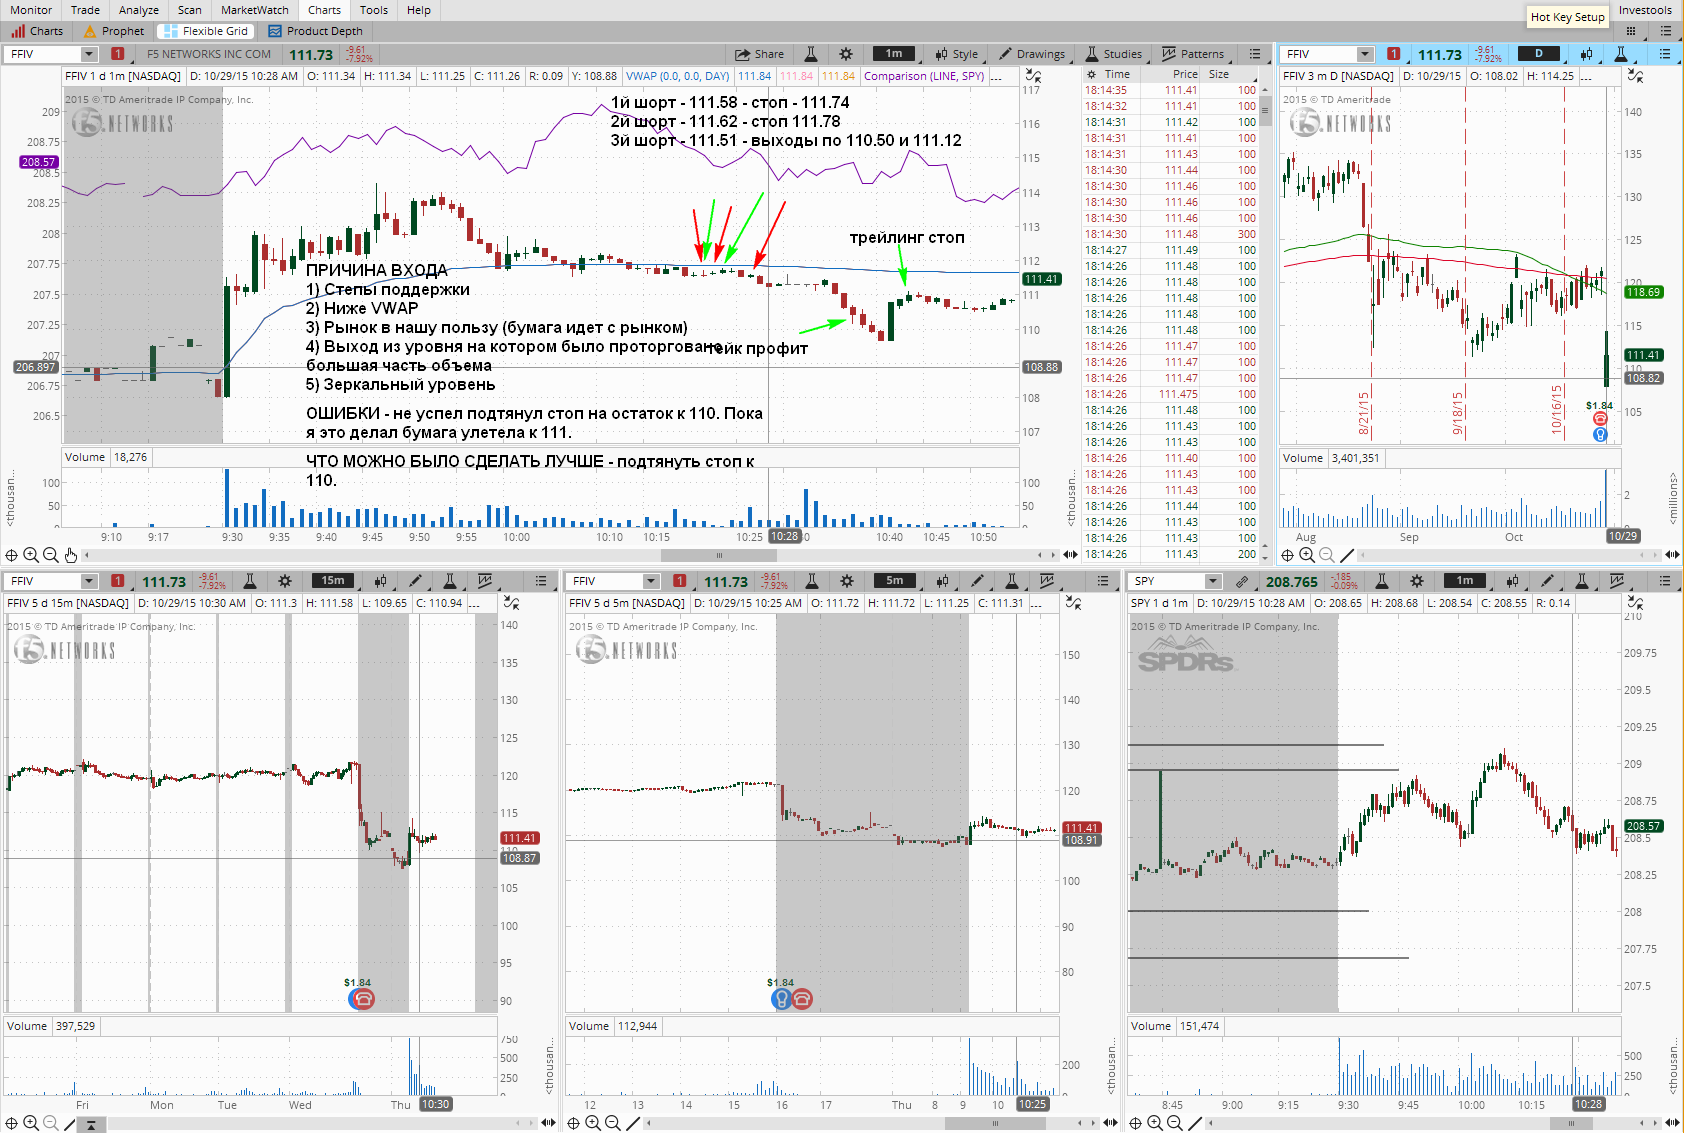
Task: Click the Comparison (LINE, SPY) study label
Action: (x=924, y=76)
